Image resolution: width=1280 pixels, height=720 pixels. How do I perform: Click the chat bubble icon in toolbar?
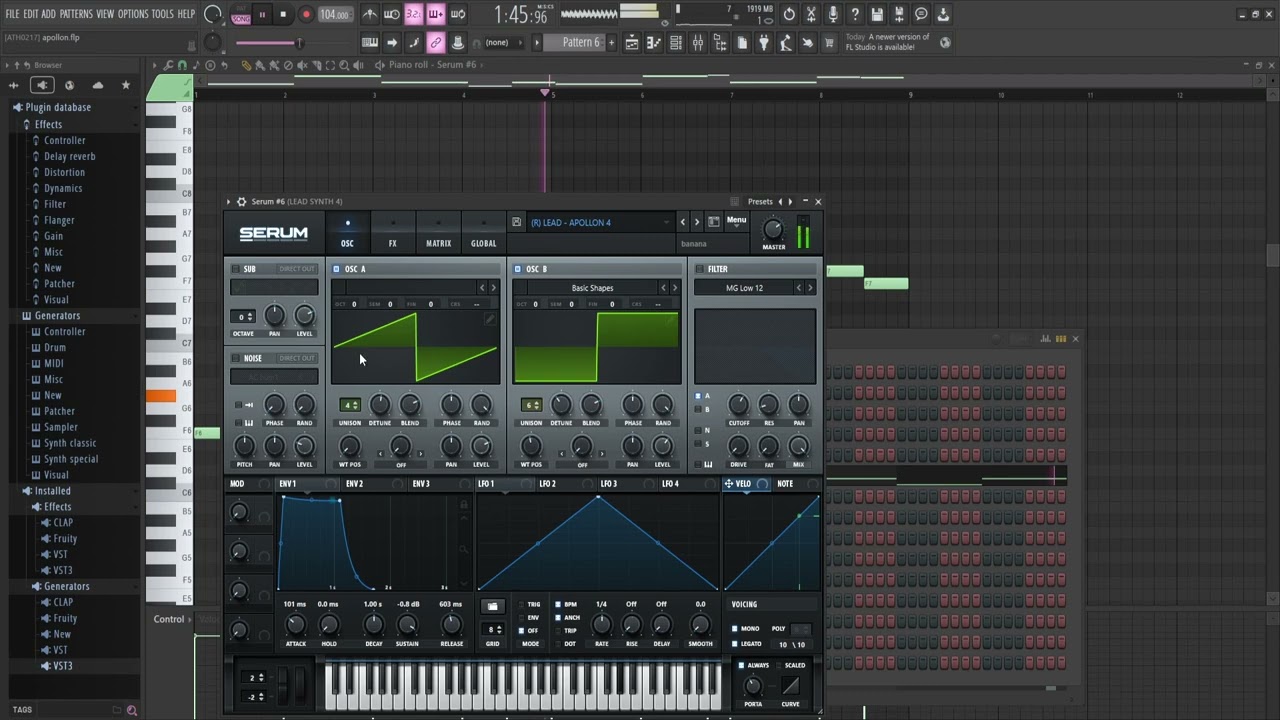921,14
